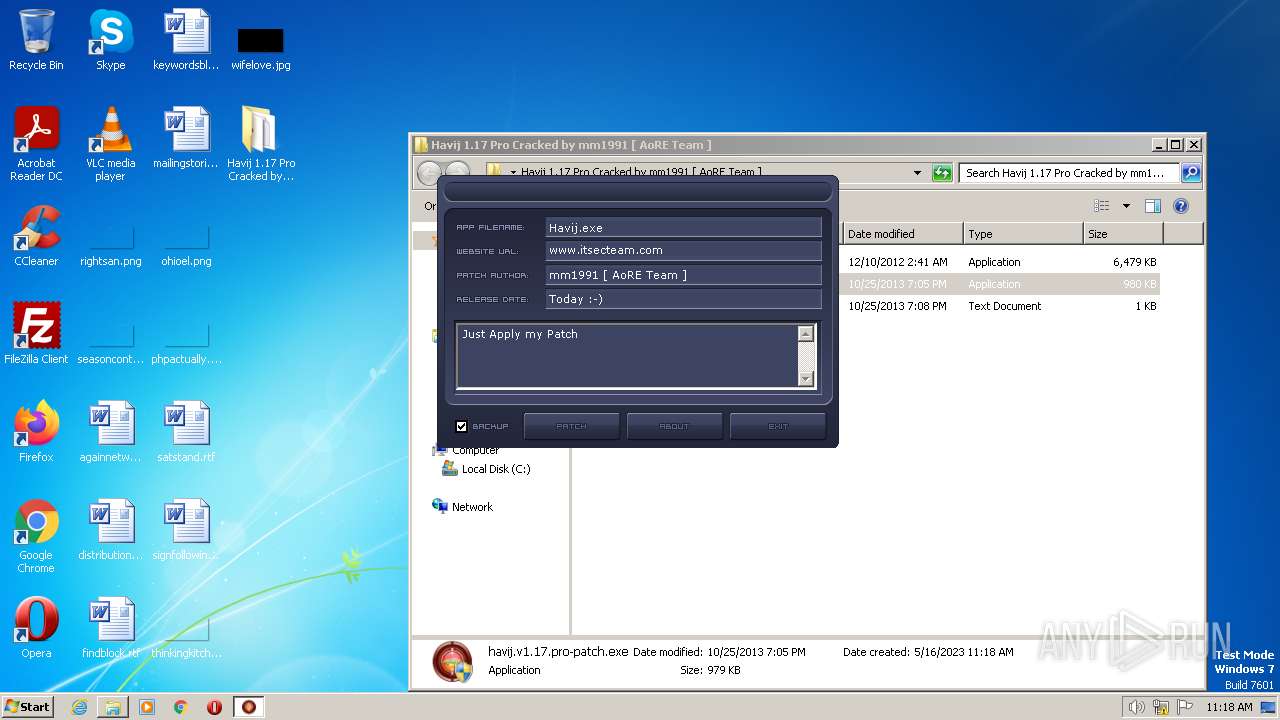Toggle the Backup checkbox in the patcher
1280x720 pixels.
click(x=461, y=426)
